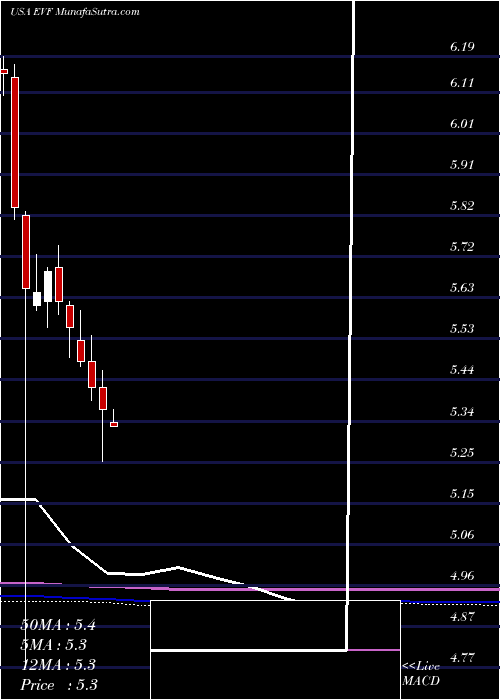
Task: Click the 5.25 price axis label
Action: 462,453
